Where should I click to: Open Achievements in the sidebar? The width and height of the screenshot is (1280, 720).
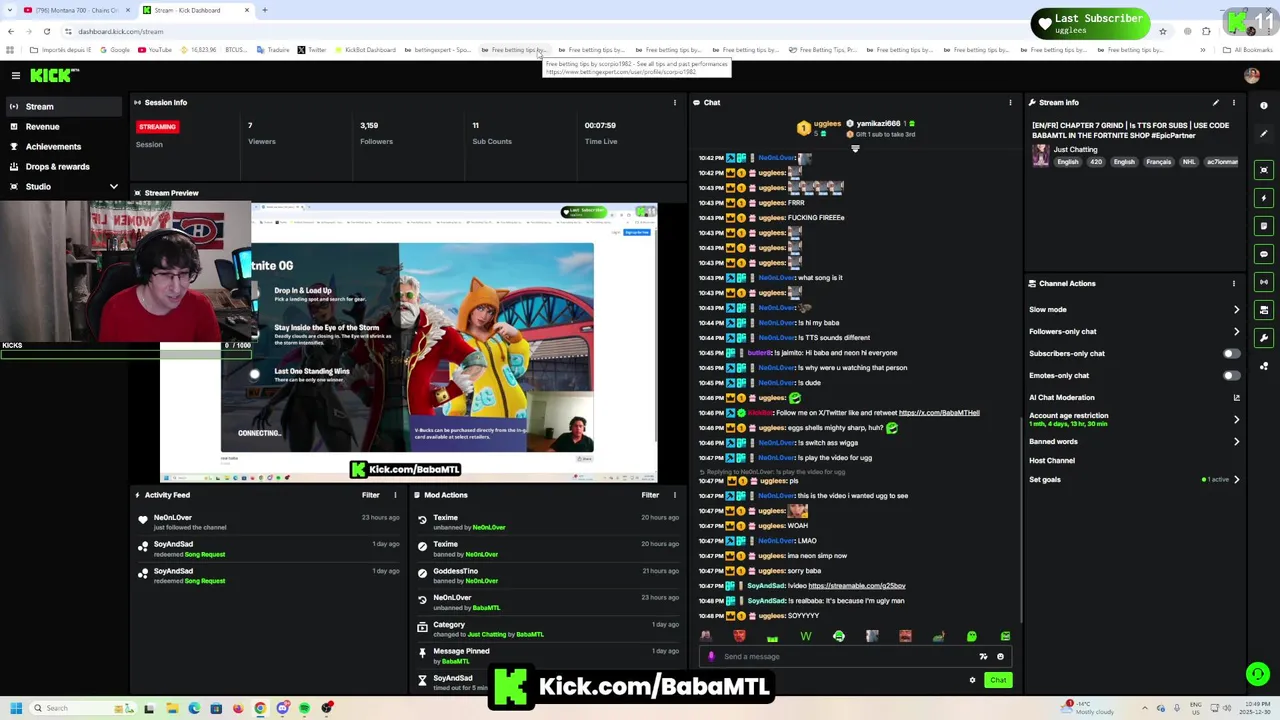click(64, 146)
